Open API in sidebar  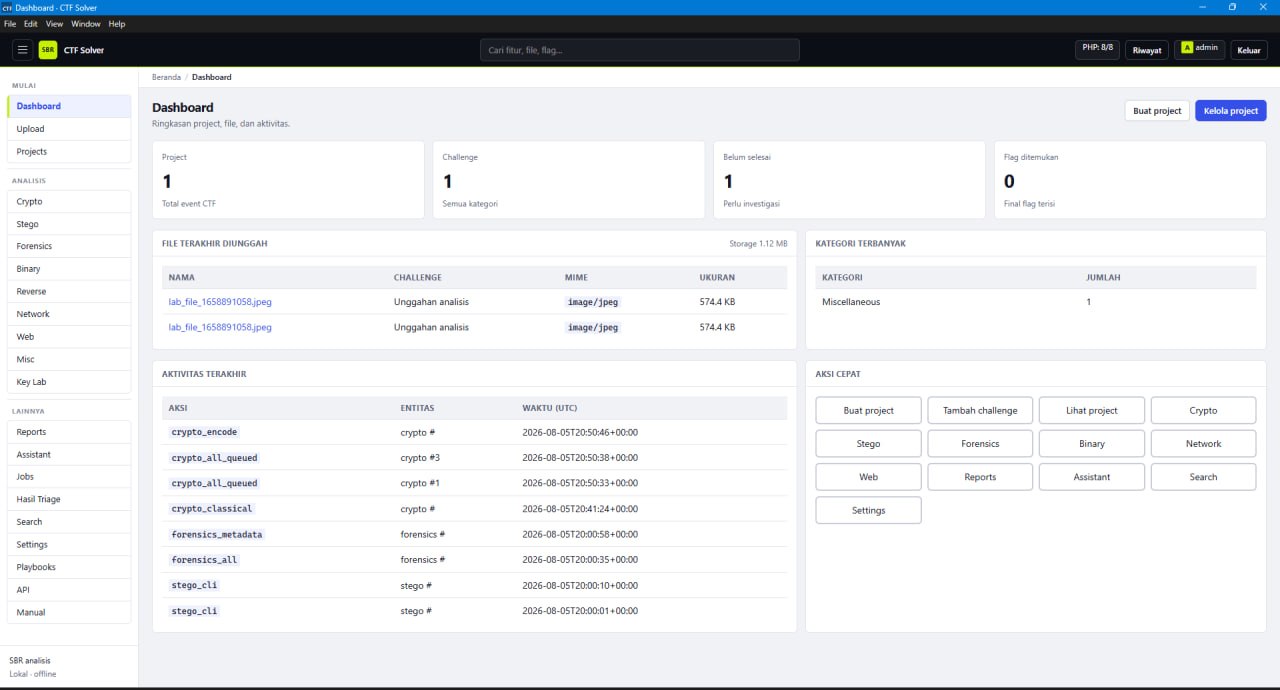(69, 590)
